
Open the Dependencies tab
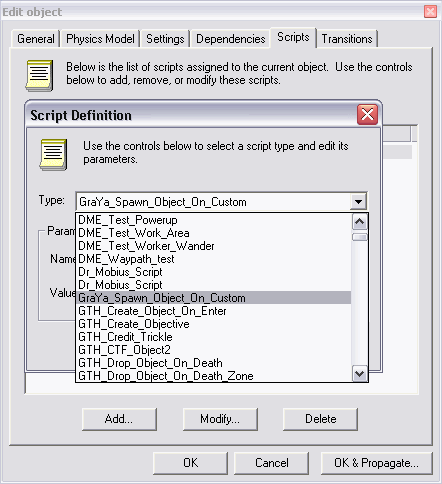tap(231, 39)
